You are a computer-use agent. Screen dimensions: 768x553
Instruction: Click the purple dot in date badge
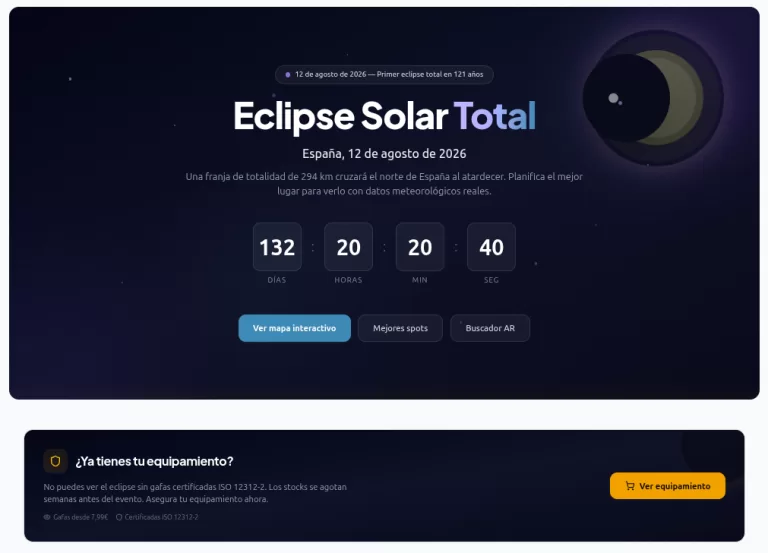click(288, 74)
